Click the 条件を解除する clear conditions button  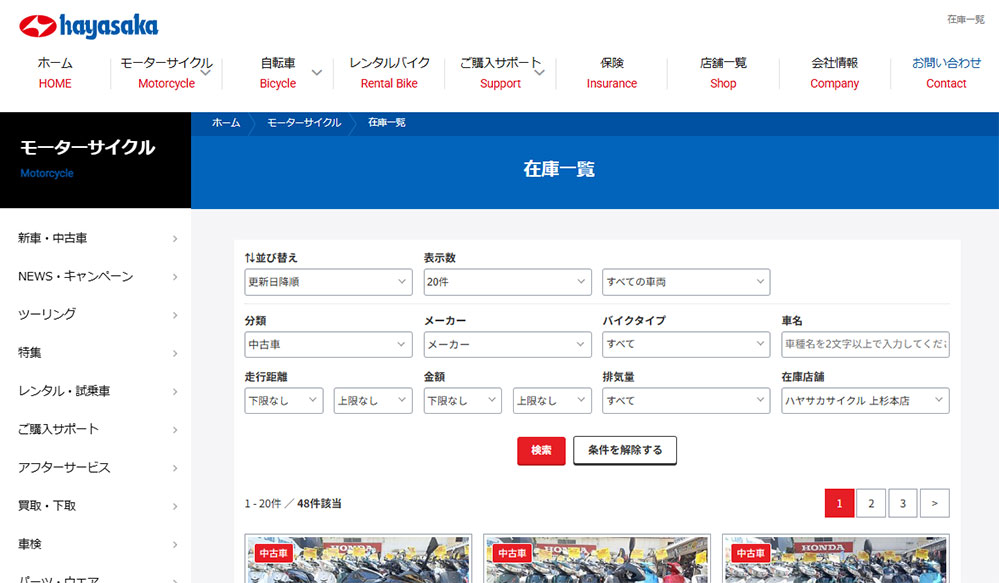tap(624, 451)
